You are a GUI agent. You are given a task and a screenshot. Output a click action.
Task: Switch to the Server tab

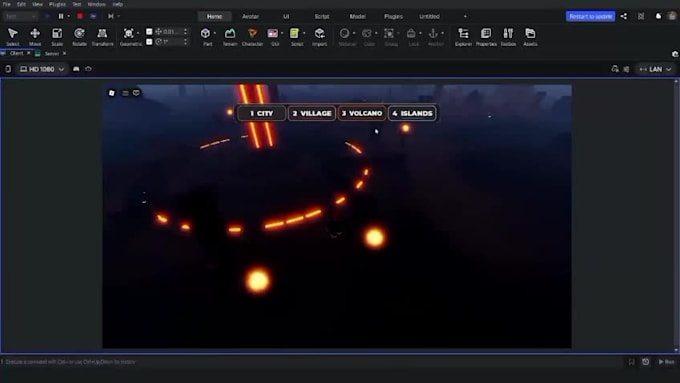coord(51,54)
